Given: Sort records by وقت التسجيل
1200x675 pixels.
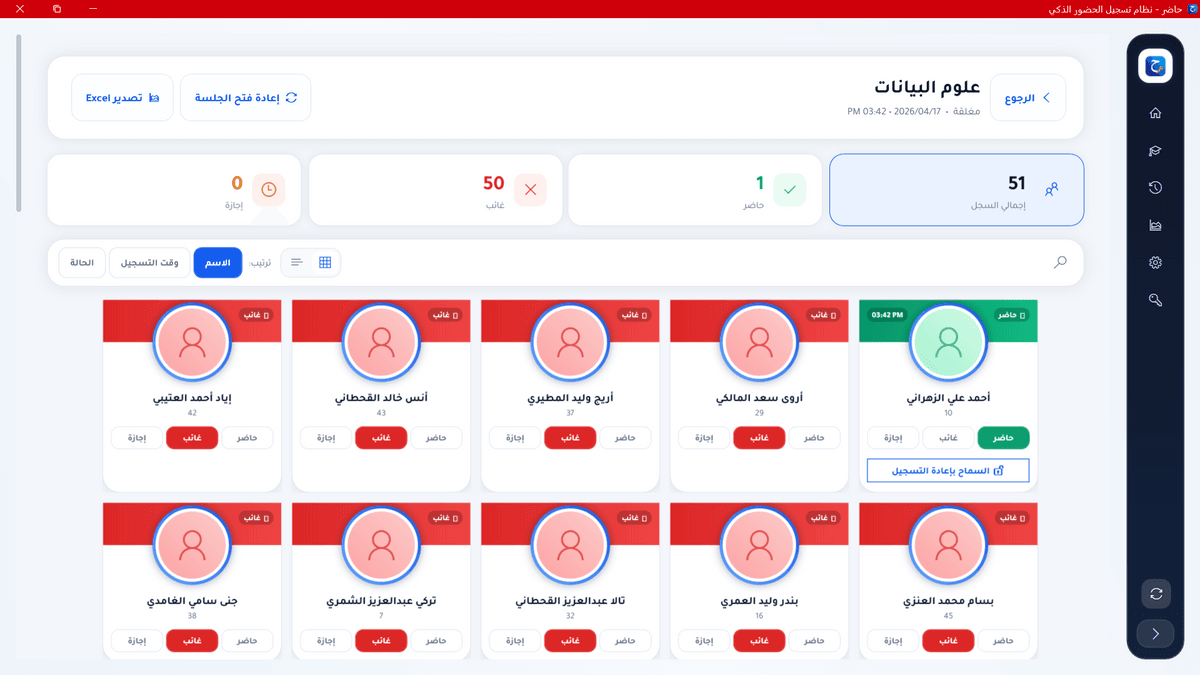Looking at the screenshot, I should click(150, 262).
